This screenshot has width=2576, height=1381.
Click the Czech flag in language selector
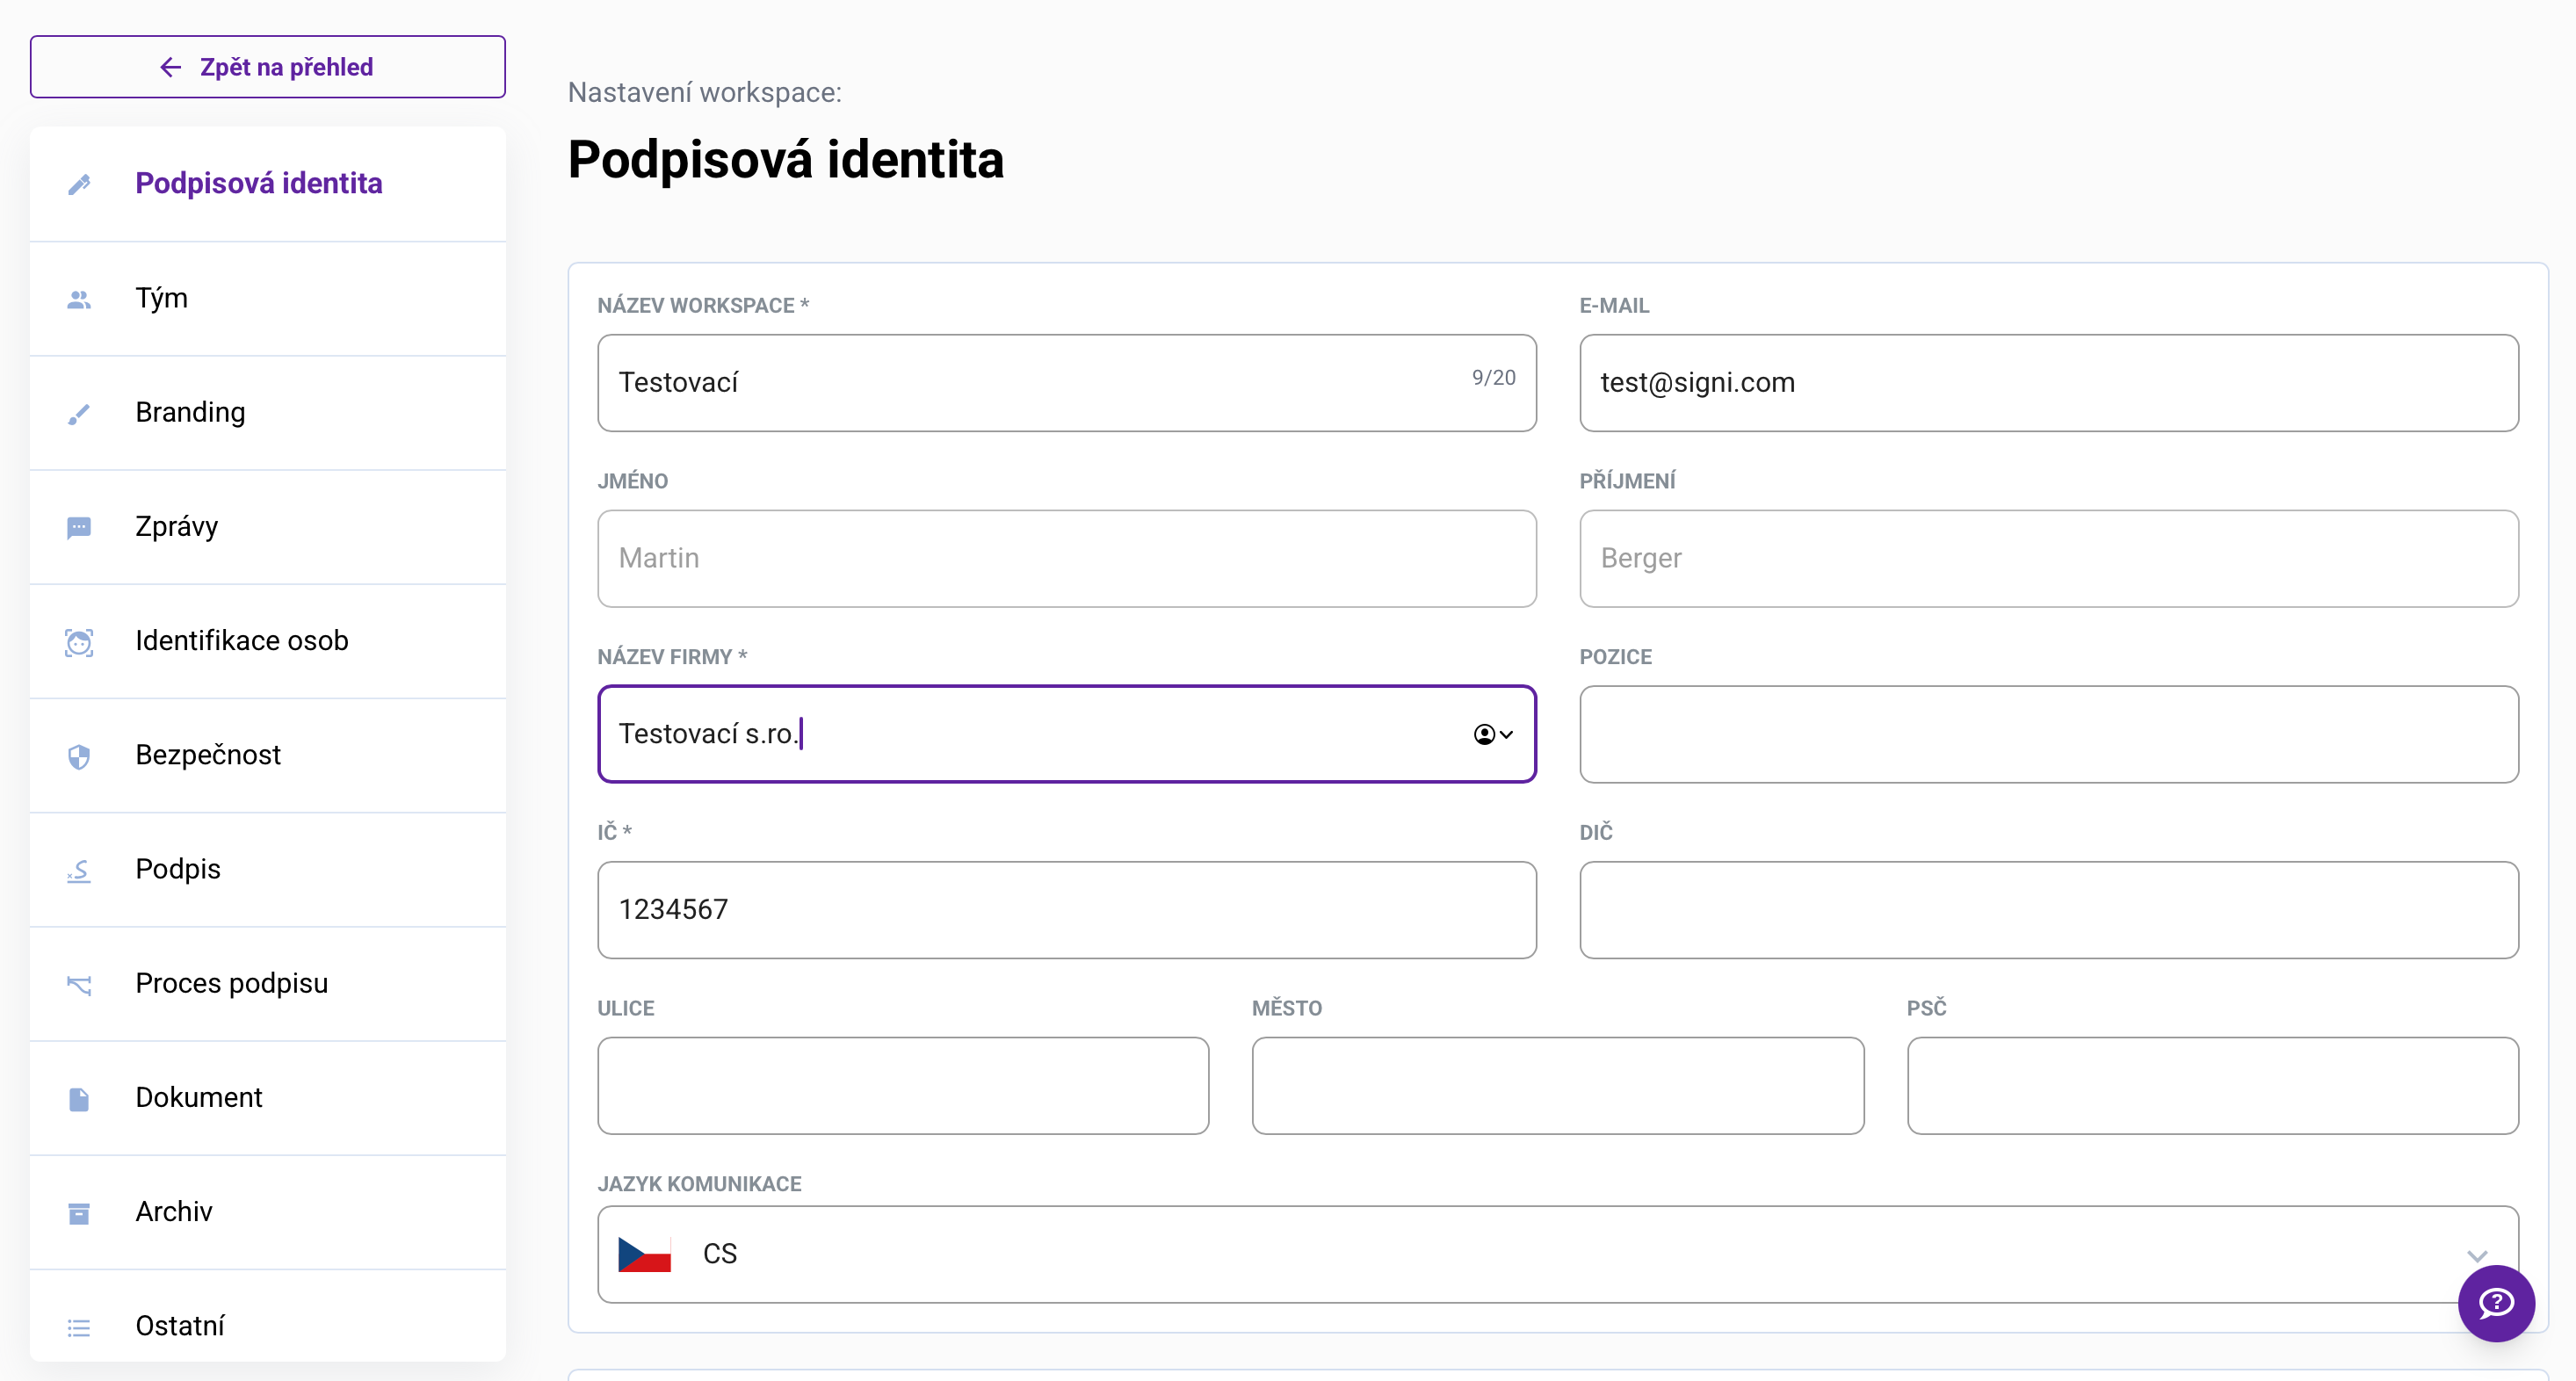[x=644, y=1254]
